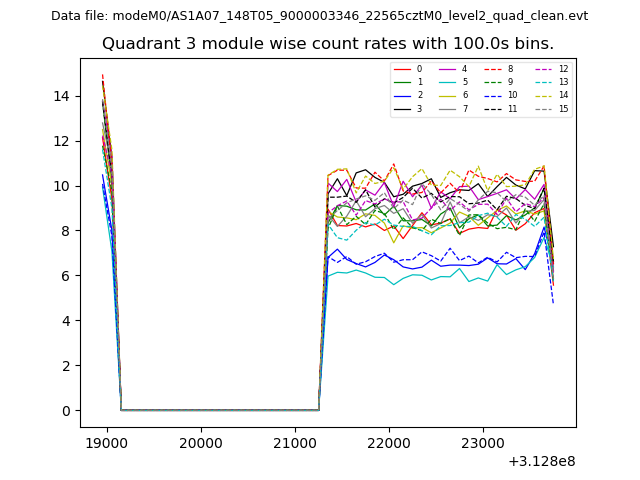Click the cyan solid line legend marker for module 5
Screen dimensions: 640x480
(450, 82)
